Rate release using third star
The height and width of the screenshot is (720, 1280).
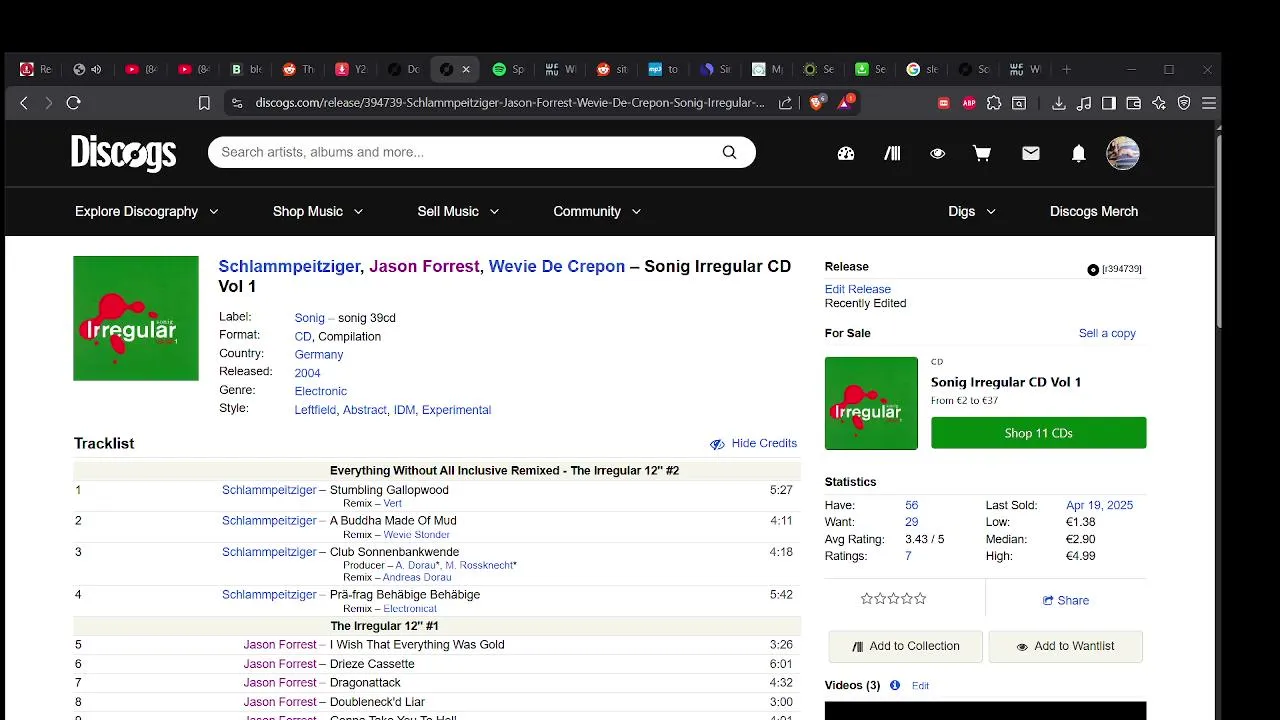(x=894, y=599)
